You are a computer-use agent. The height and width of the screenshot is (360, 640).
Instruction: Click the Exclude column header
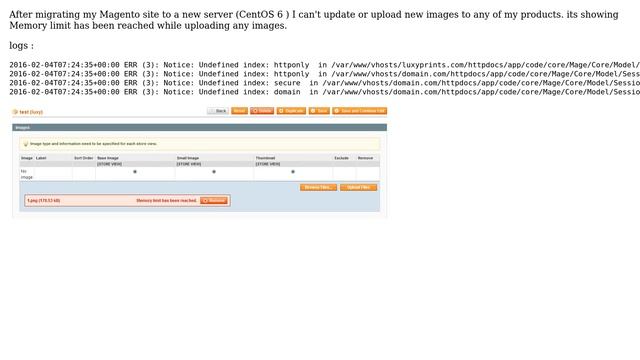(x=342, y=158)
